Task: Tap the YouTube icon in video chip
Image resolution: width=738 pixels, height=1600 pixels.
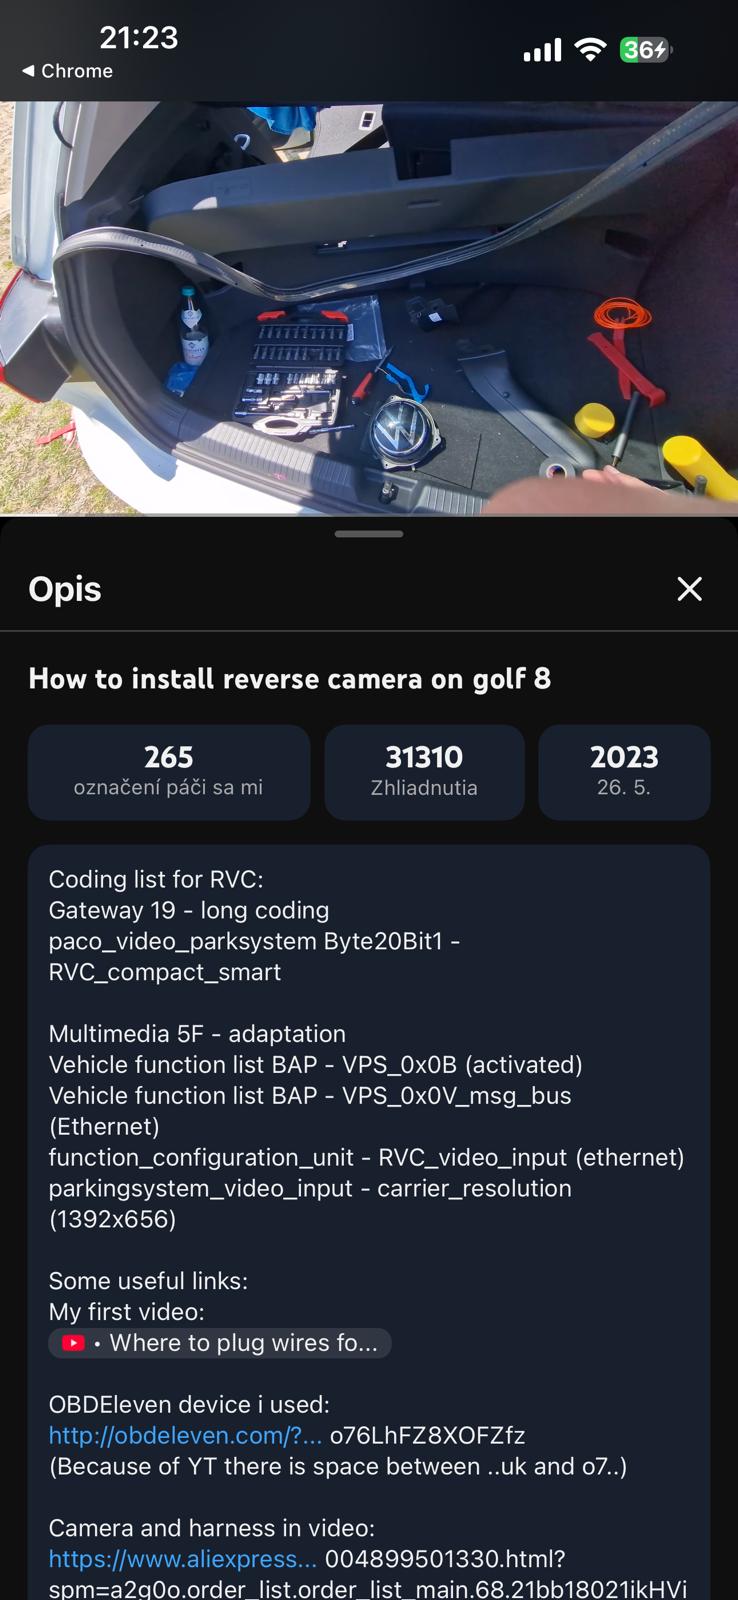Action: [74, 1343]
